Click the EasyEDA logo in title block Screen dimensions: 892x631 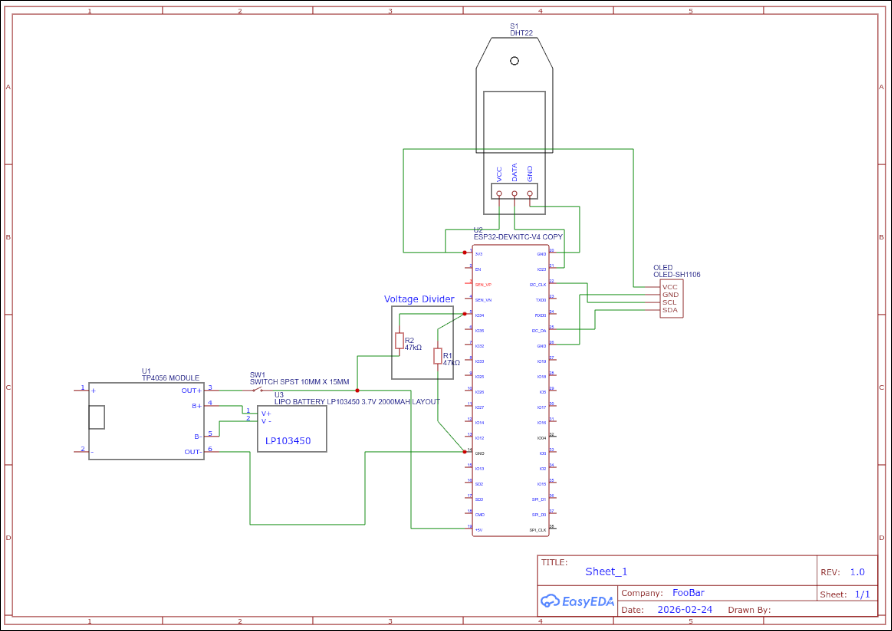click(577, 601)
